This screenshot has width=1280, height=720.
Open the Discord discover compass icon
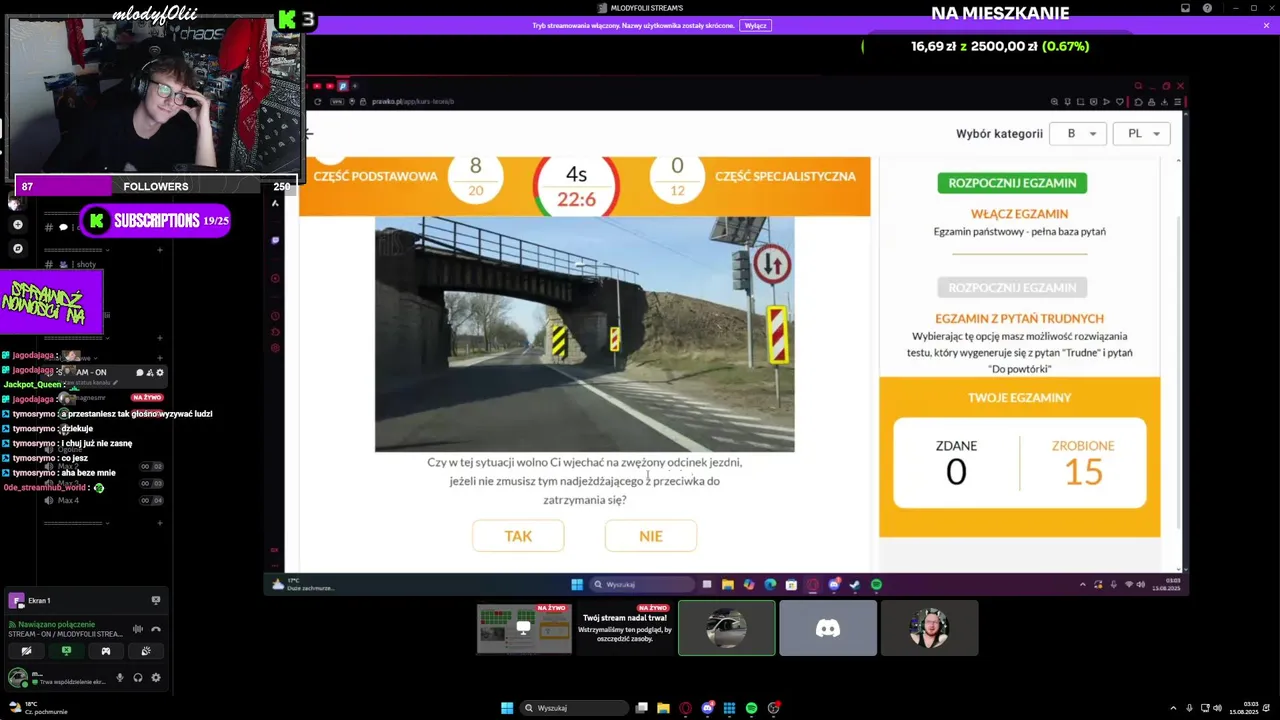(17, 248)
